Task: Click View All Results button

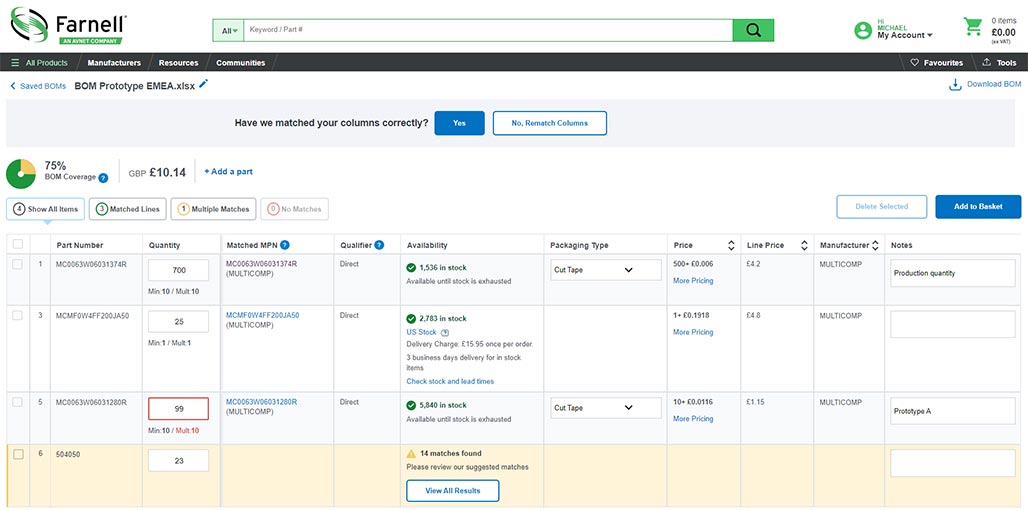Action: coord(452,491)
